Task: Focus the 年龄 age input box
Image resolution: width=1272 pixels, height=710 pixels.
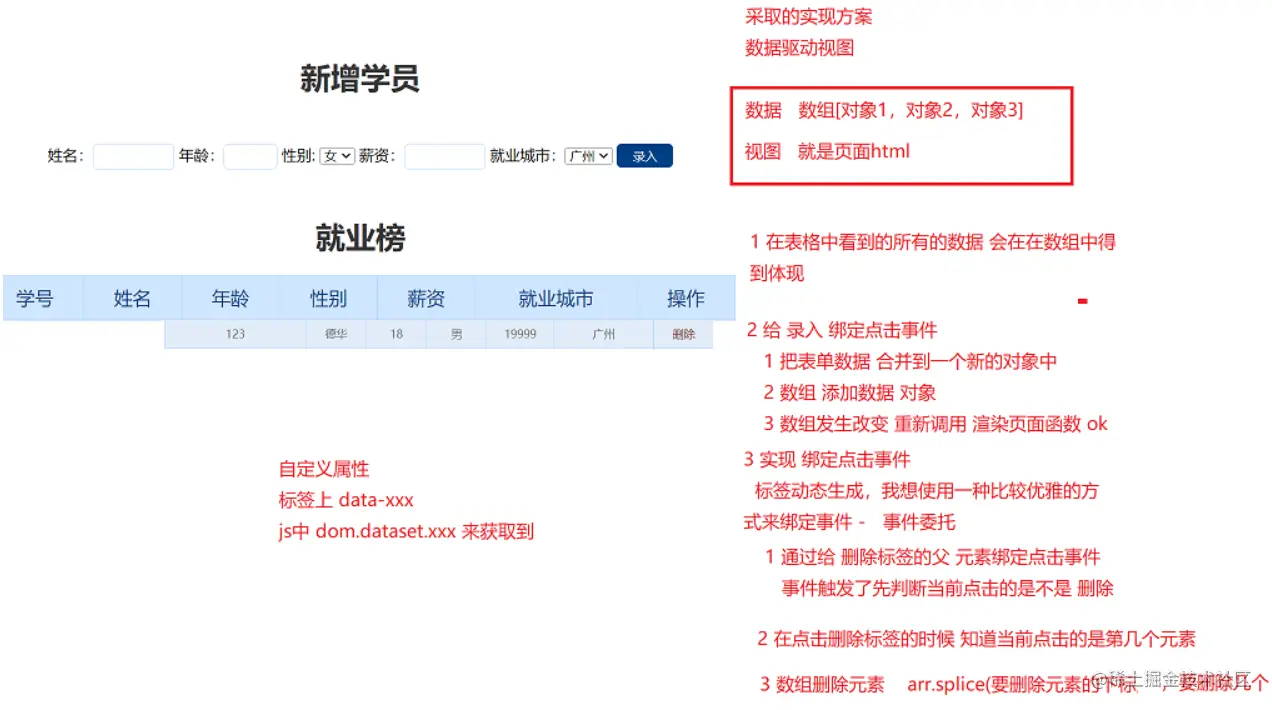Action: pos(250,156)
